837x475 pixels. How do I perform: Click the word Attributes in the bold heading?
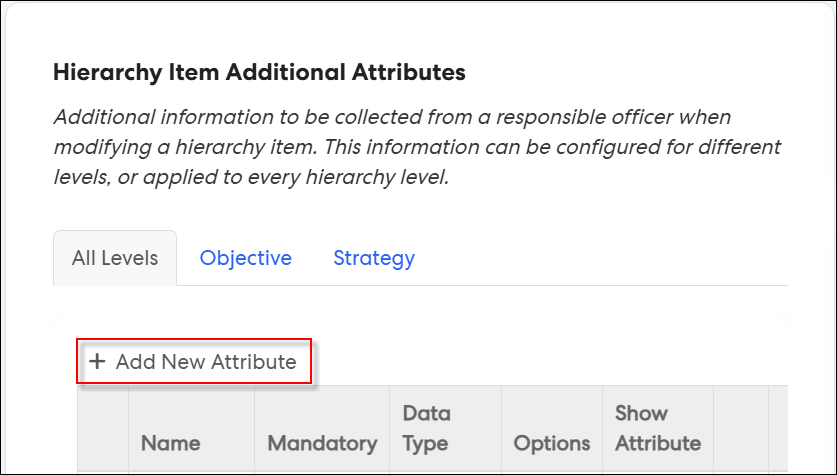pyautogui.click(x=408, y=72)
